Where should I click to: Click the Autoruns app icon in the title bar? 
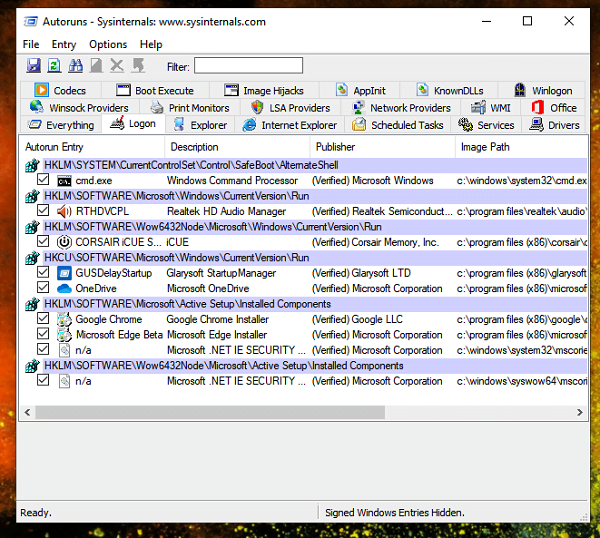[31, 21]
